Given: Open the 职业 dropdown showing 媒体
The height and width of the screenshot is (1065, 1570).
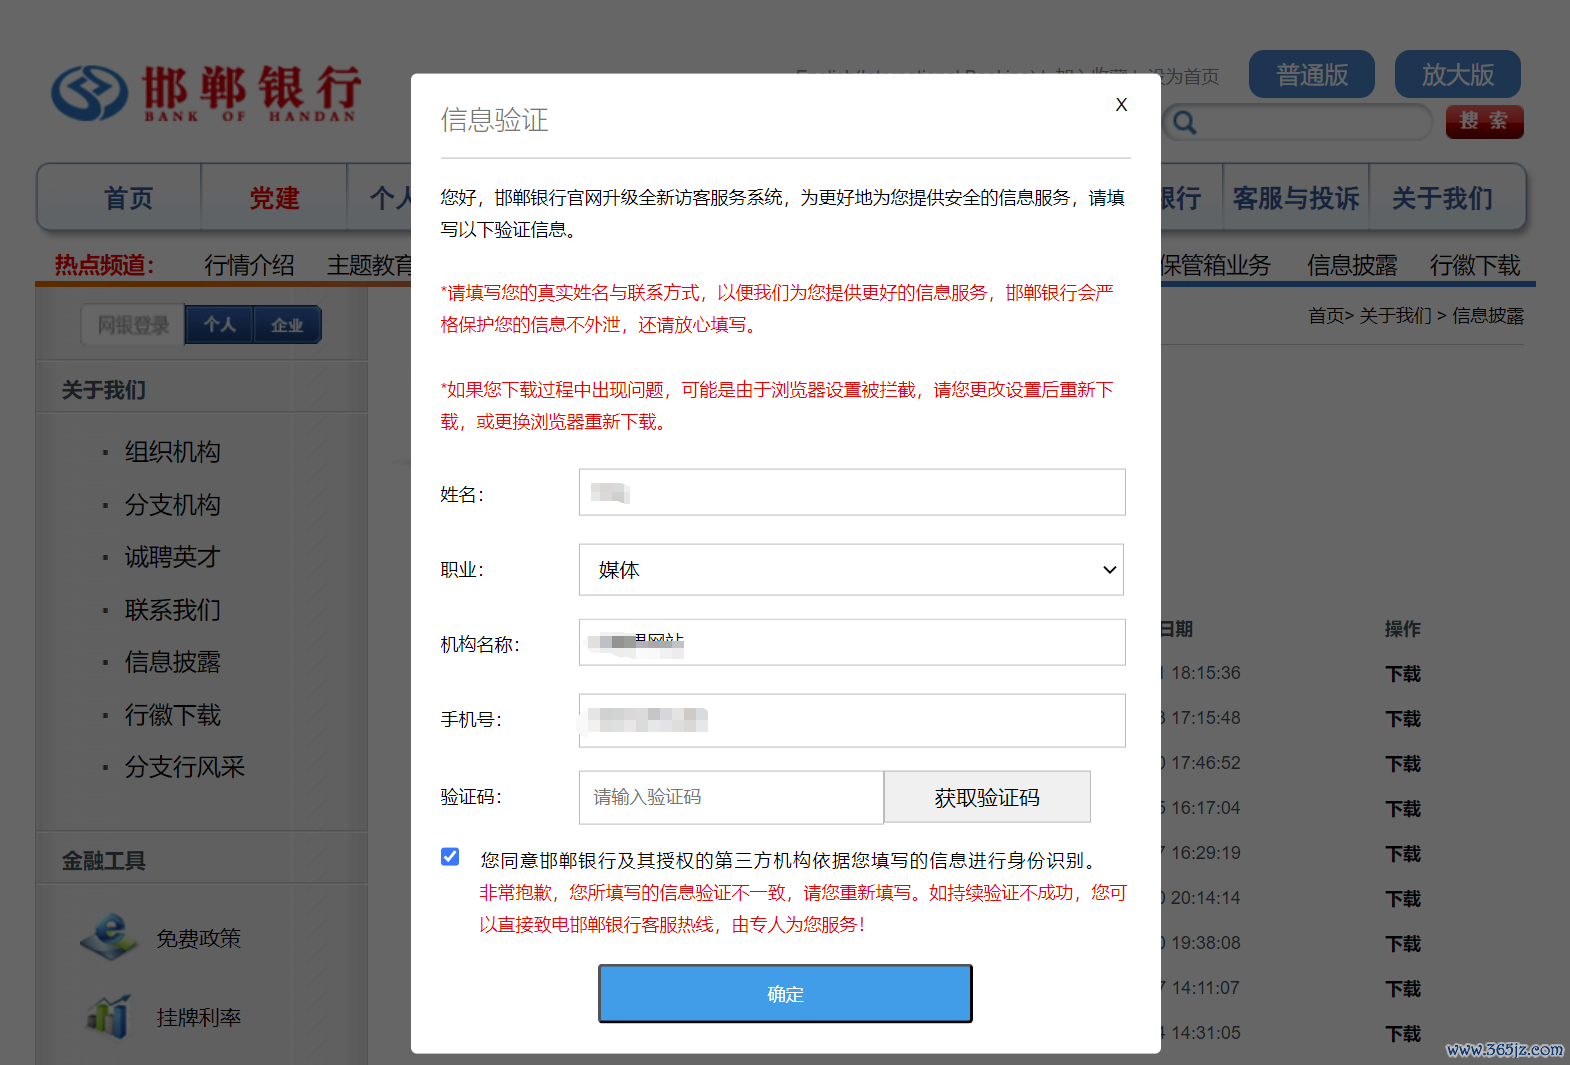Looking at the screenshot, I should [851, 570].
